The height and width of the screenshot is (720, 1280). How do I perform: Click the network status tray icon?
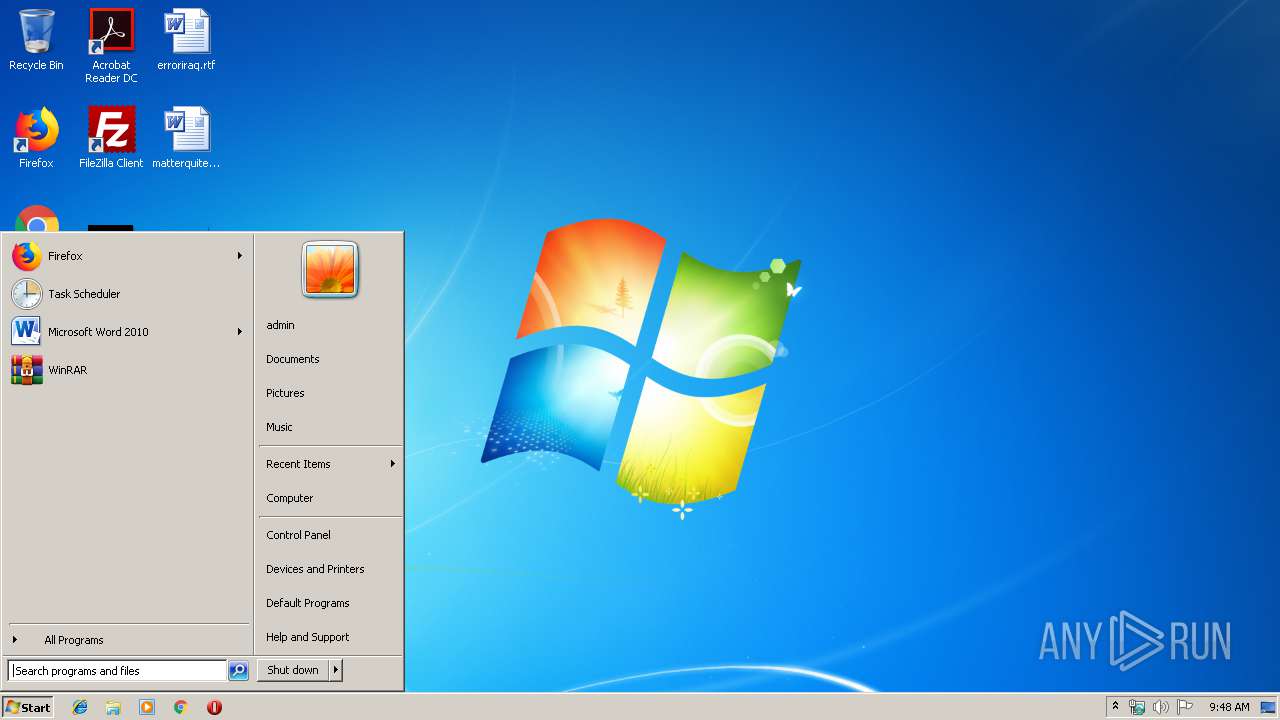pyautogui.click(x=1137, y=707)
